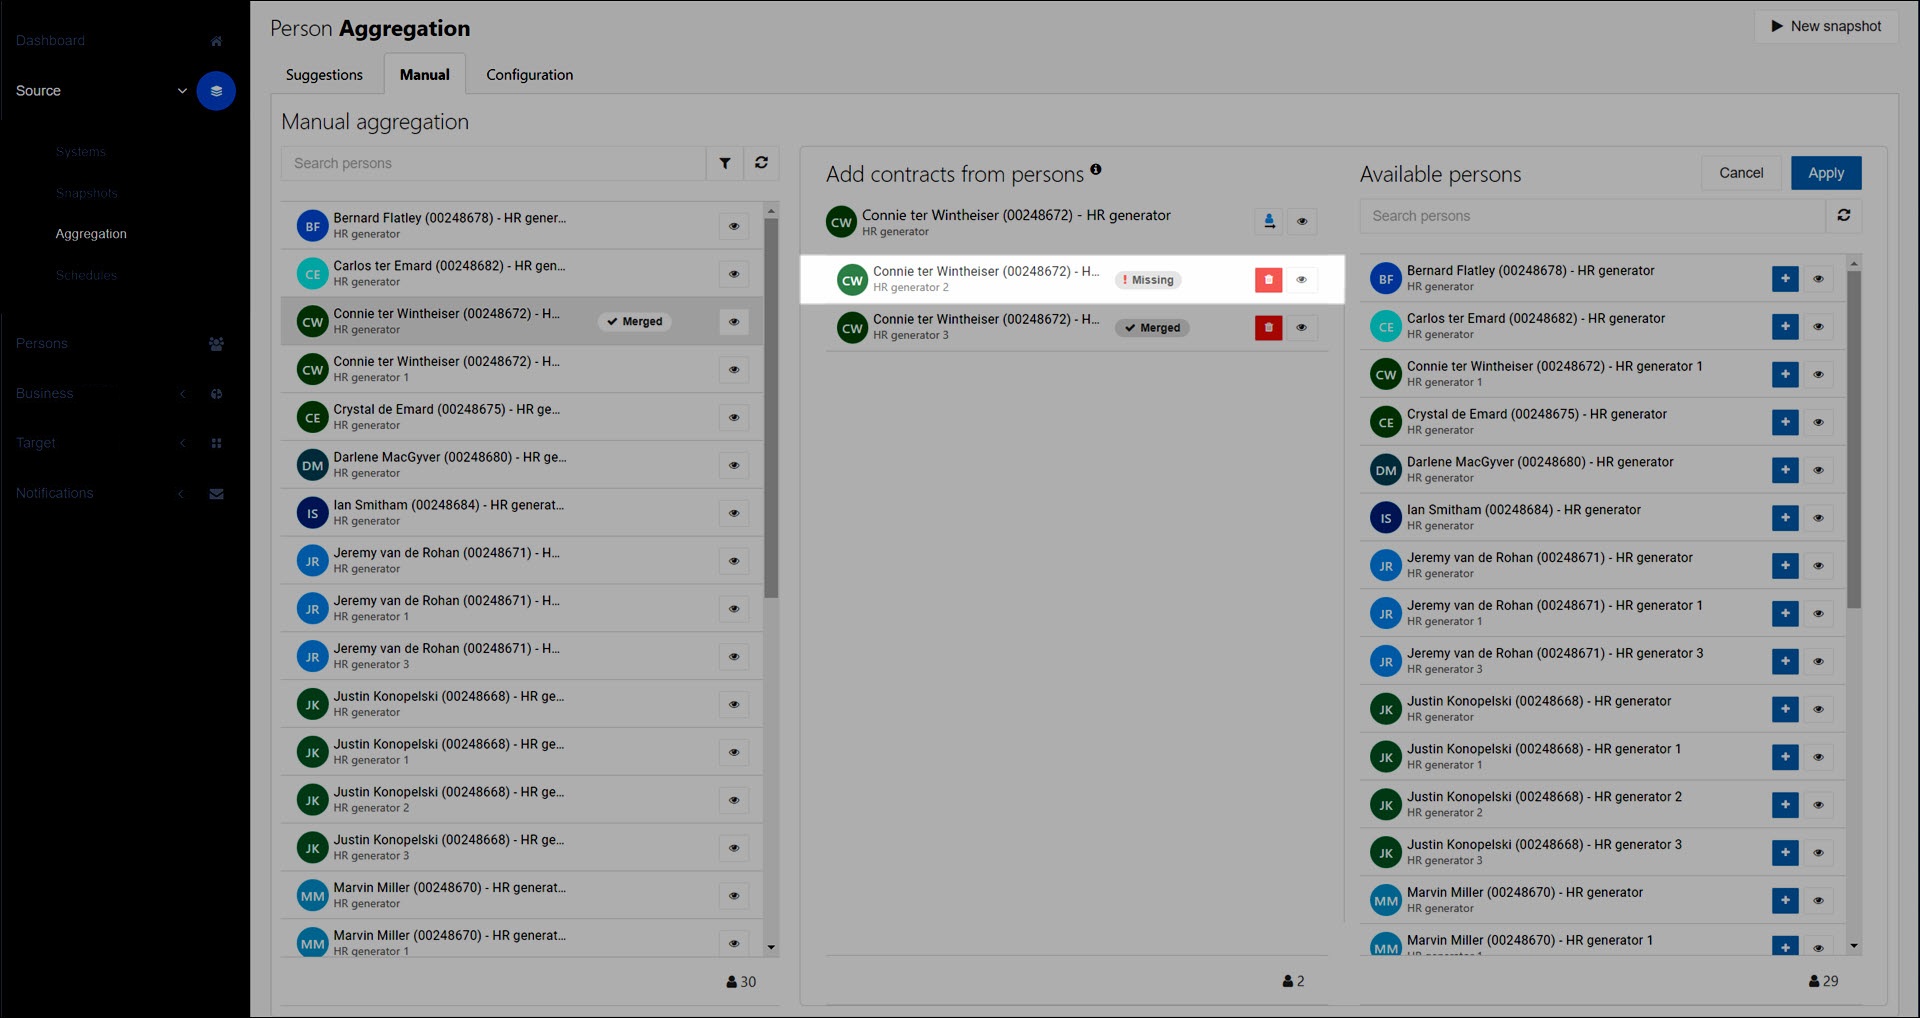Click the Business icon in sidebar

click(216, 394)
